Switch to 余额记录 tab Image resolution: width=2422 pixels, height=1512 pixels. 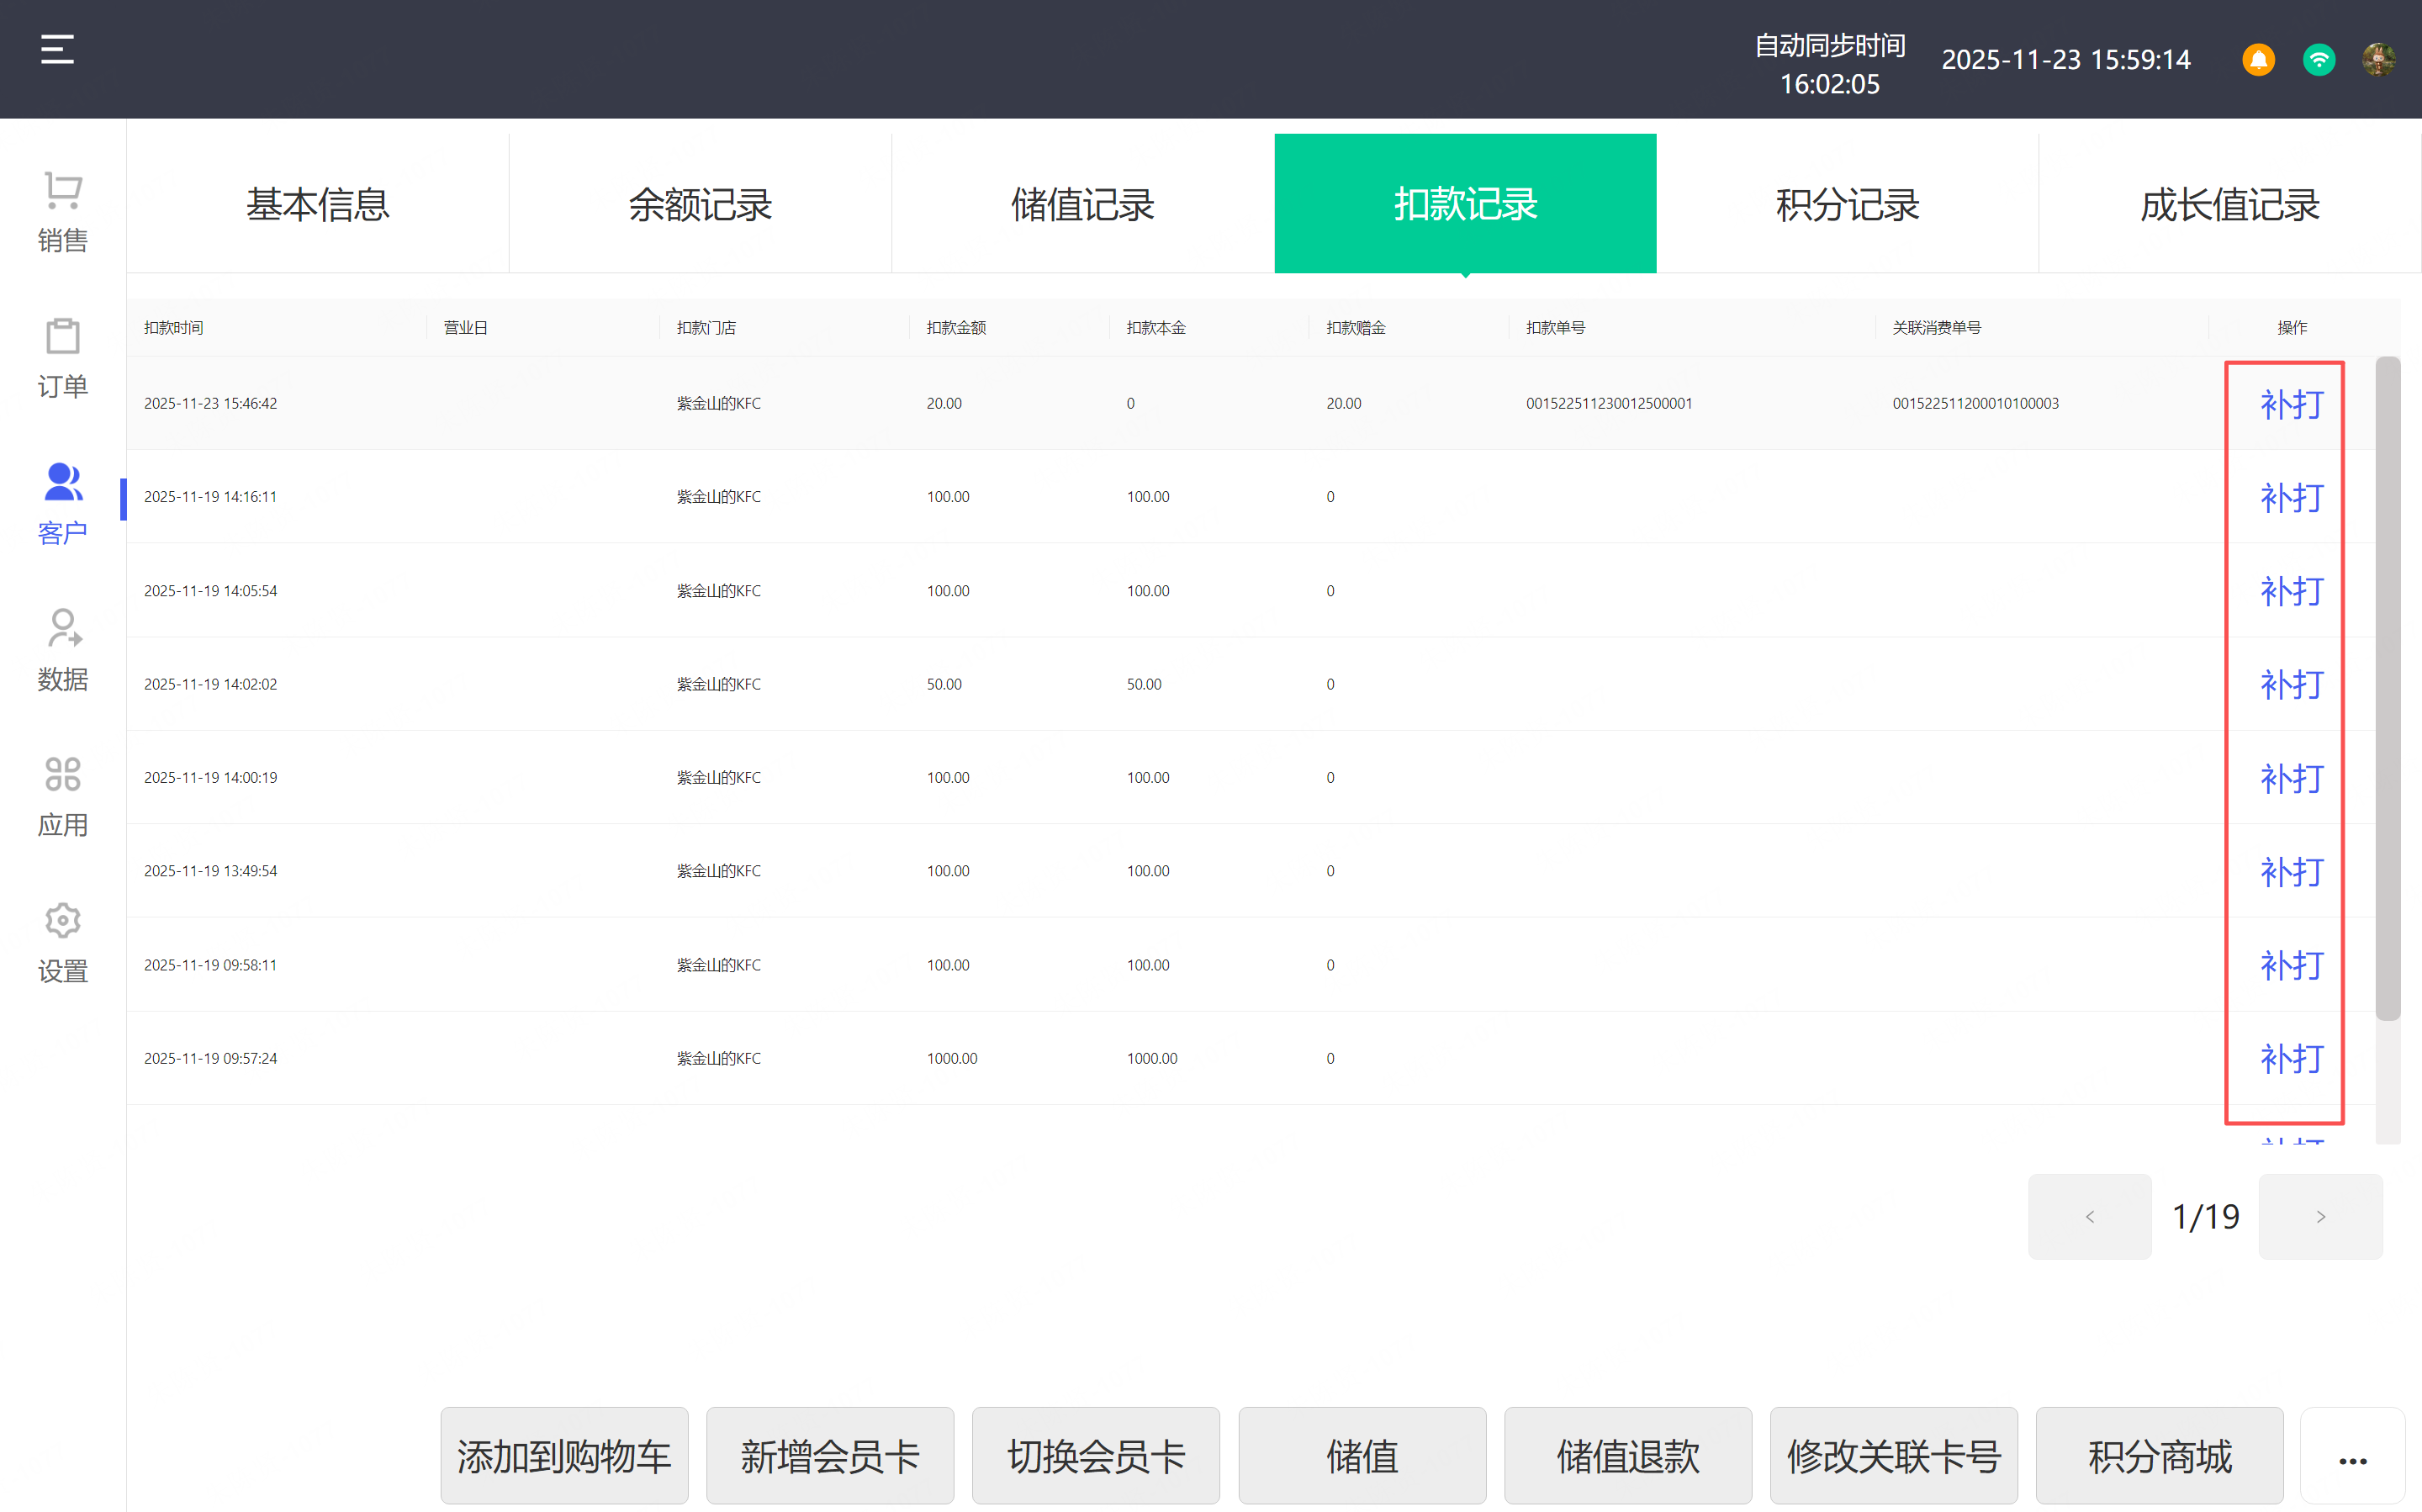700,204
